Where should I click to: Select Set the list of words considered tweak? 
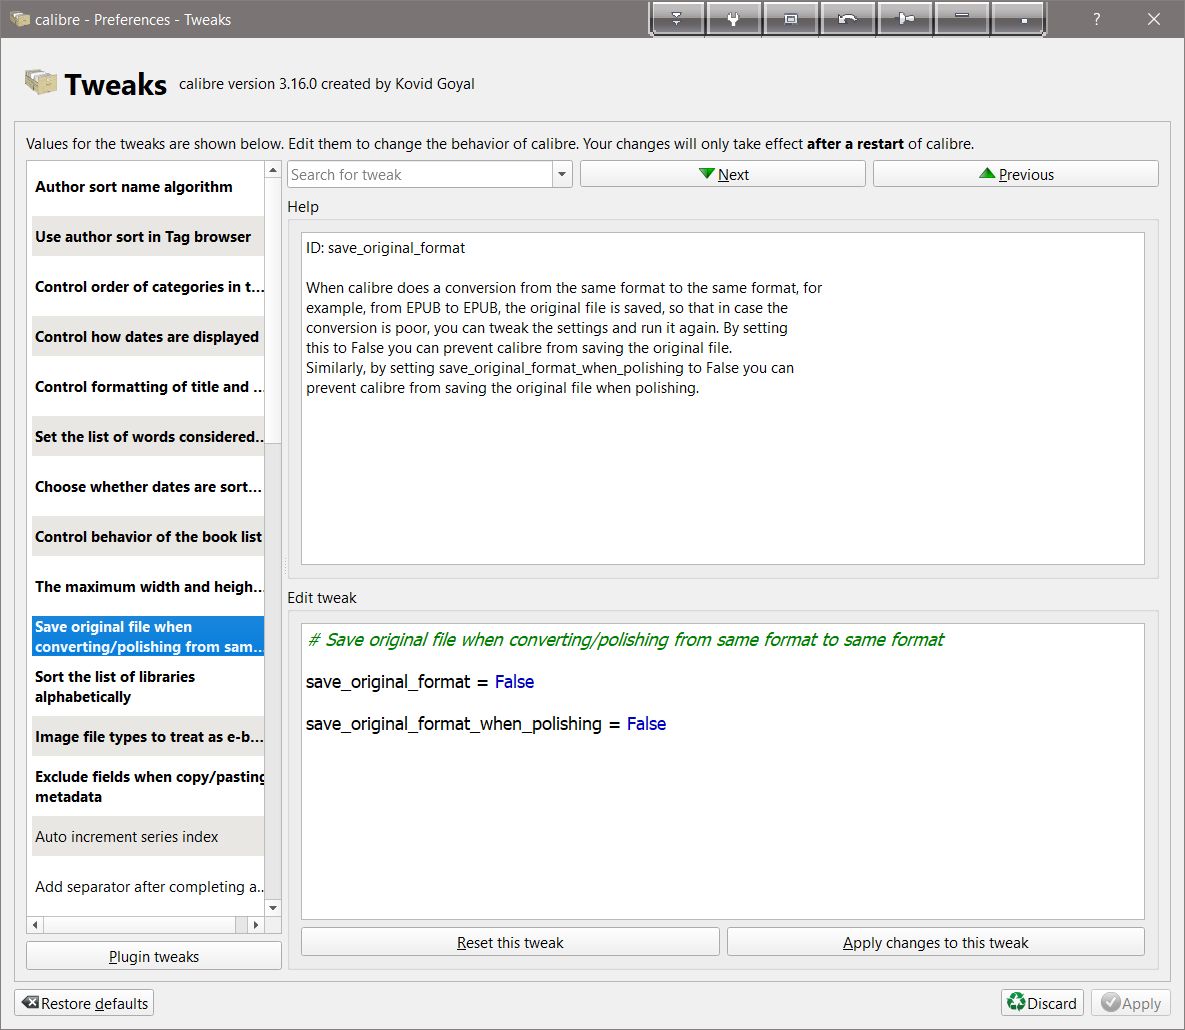coord(148,436)
